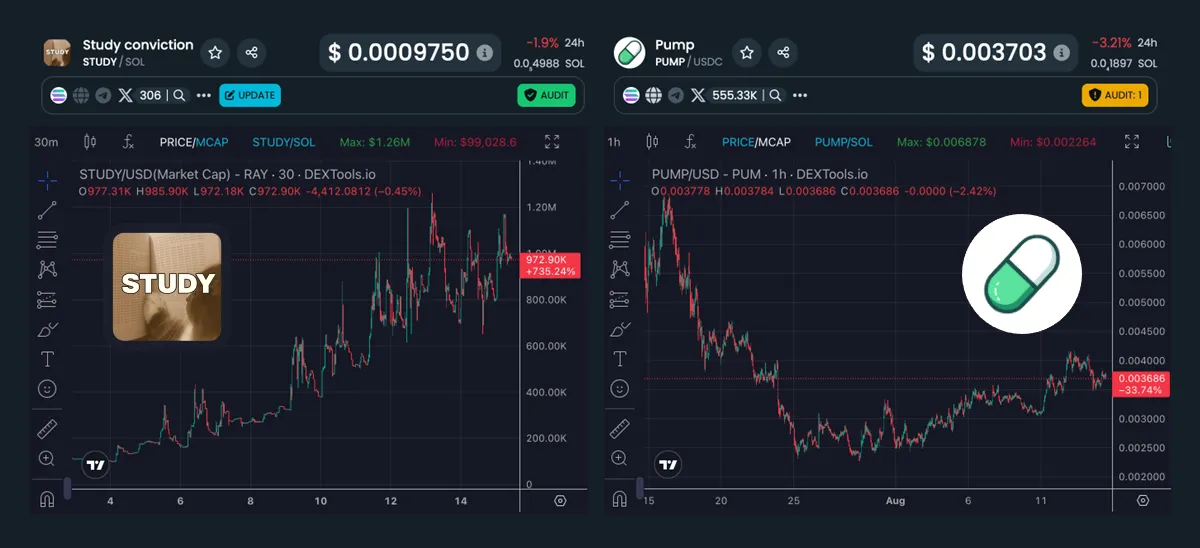Image resolution: width=1200 pixels, height=548 pixels.
Task: Select the zoom in tool in the PUMP chart
Action: pyautogui.click(x=620, y=458)
